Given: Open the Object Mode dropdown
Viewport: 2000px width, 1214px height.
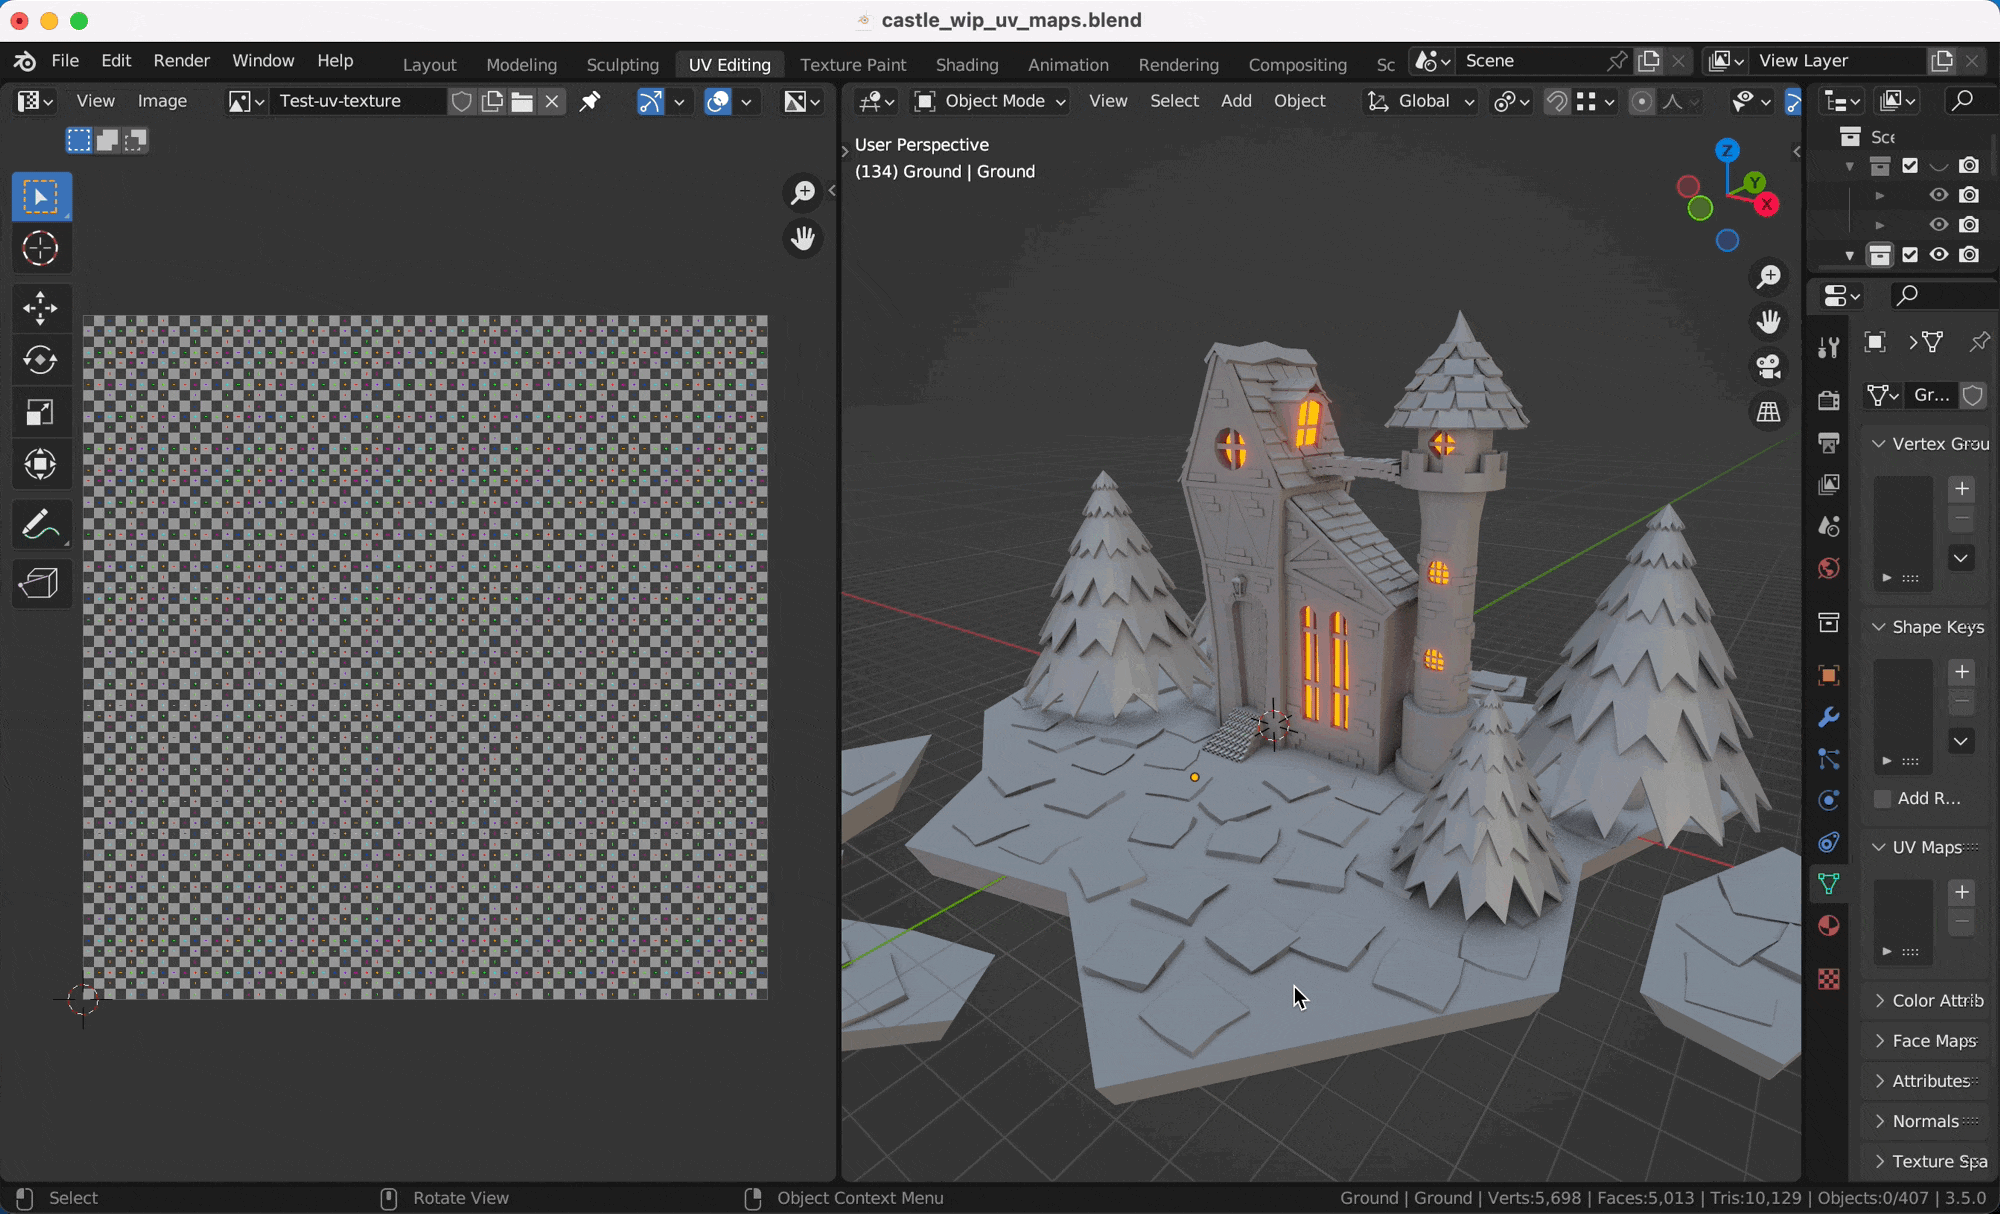Looking at the screenshot, I should coord(991,101).
